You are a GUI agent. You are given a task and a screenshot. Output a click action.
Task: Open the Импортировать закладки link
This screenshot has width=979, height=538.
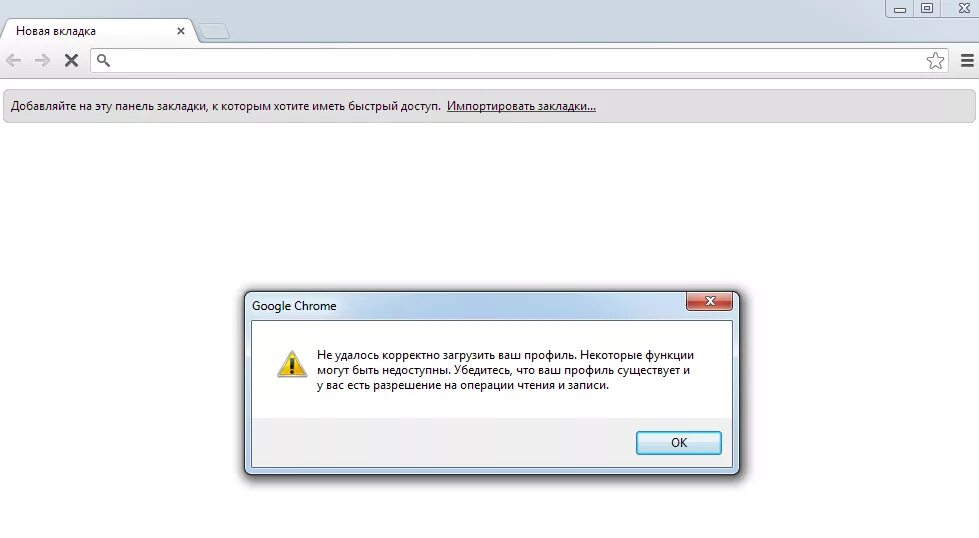pyautogui.click(x=521, y=106)
